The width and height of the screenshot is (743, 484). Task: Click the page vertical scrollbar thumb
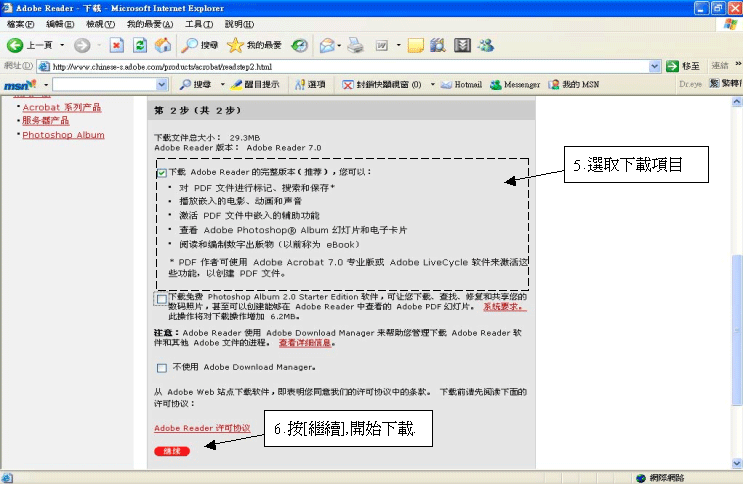coord(737,330)
